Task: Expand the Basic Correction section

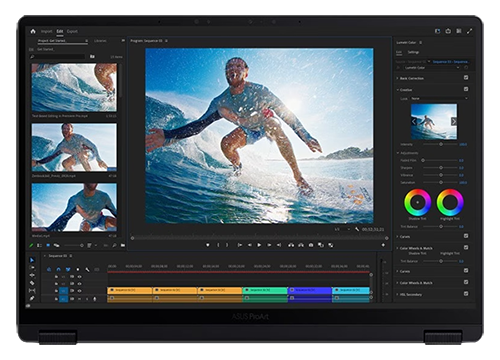Action: (x=398, y=78)
